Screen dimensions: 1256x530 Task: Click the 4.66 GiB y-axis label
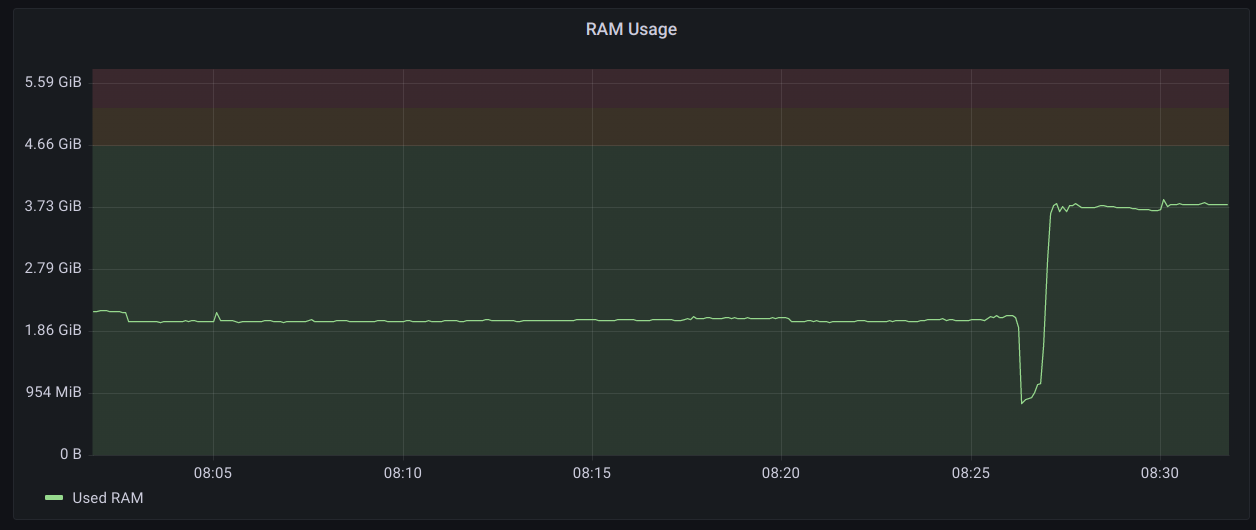pos(53,144)
